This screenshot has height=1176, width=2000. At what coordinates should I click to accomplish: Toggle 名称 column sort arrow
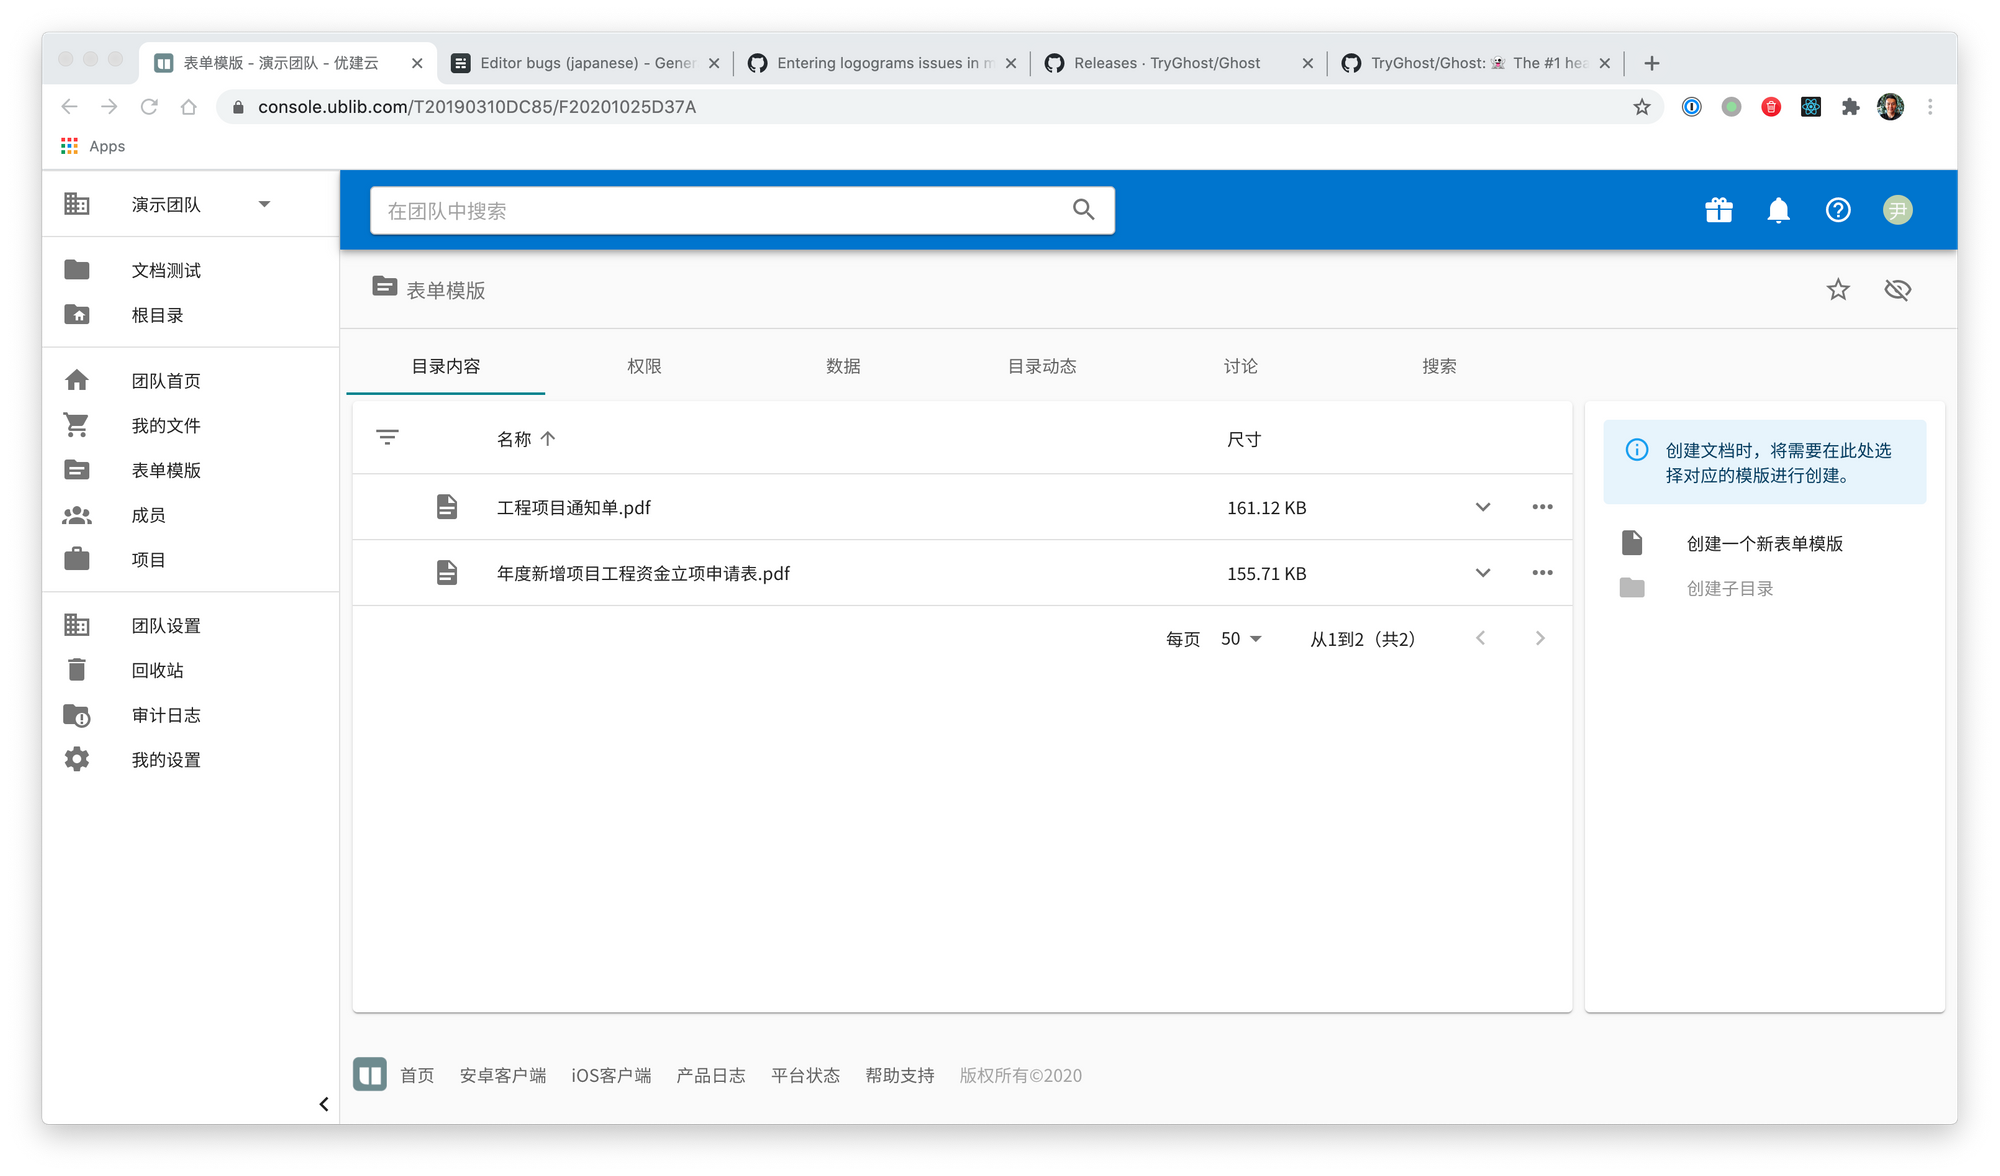[x=548, y=439]
